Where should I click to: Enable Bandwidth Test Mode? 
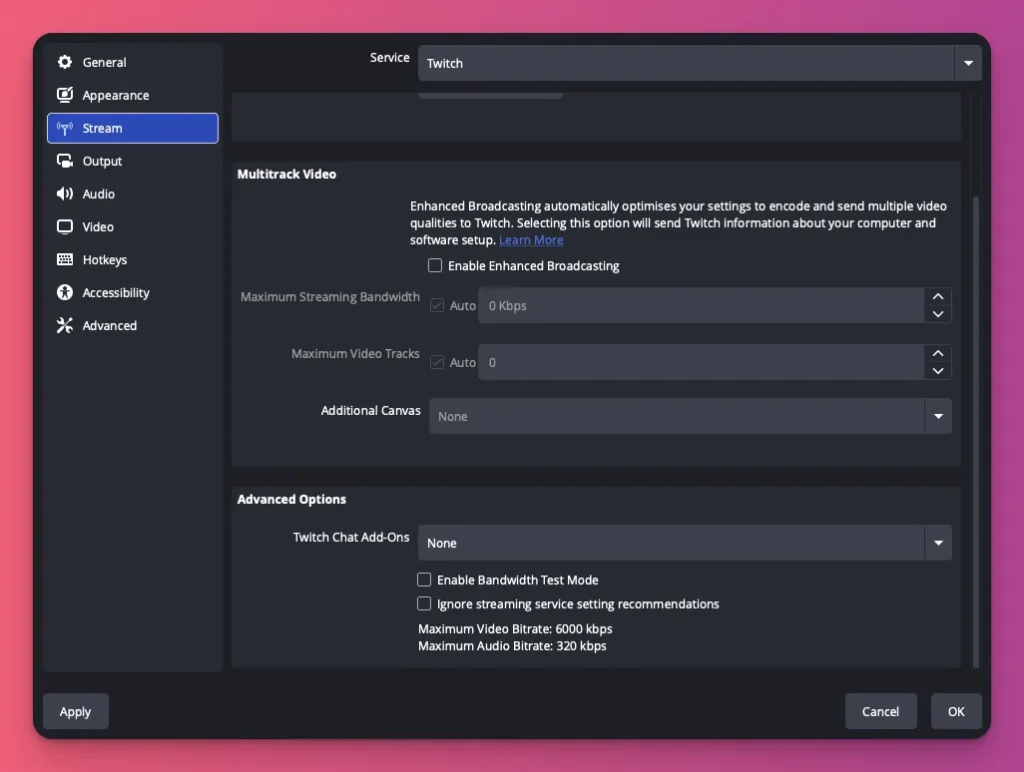(x=424, y=580)
